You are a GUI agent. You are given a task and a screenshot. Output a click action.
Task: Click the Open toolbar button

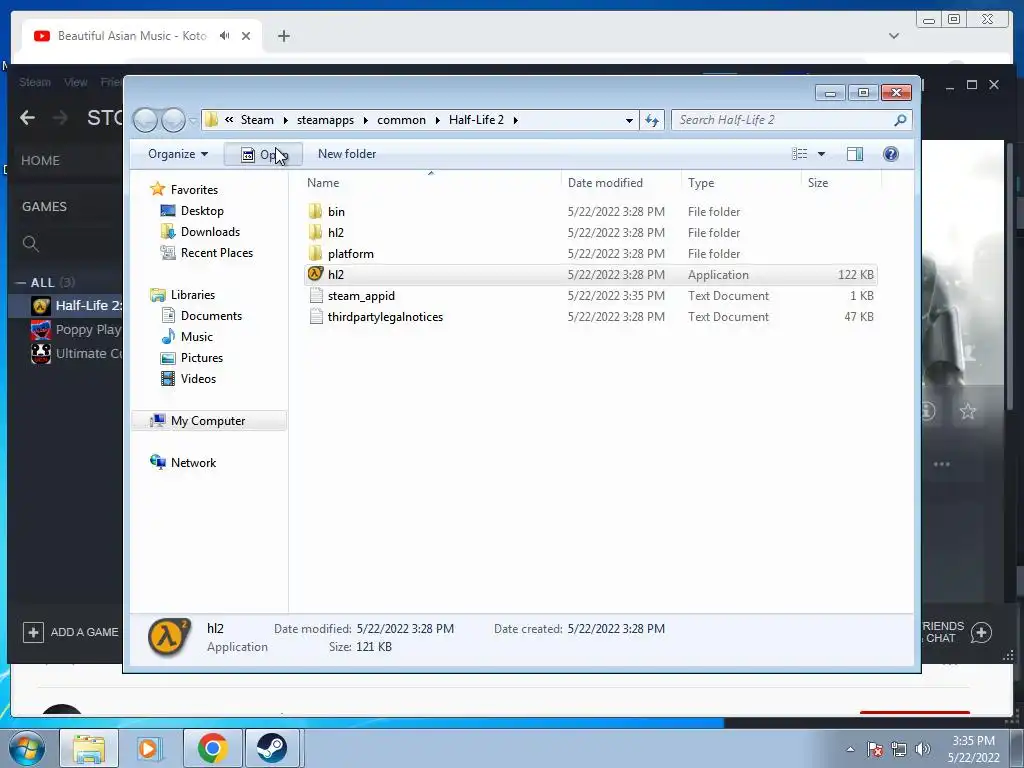coord(263,155)
